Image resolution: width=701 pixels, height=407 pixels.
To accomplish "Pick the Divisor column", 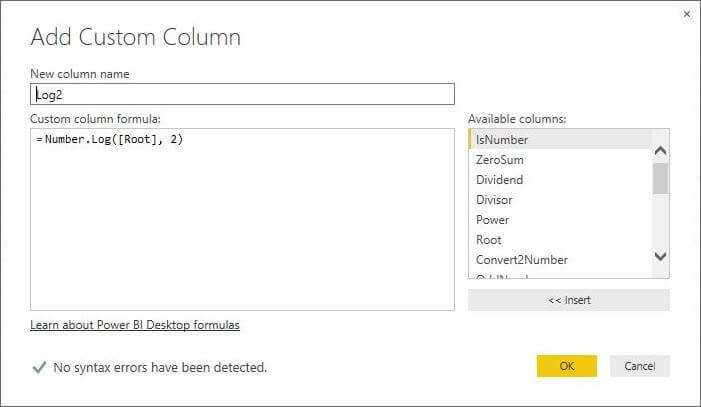I will click(494, 200).
